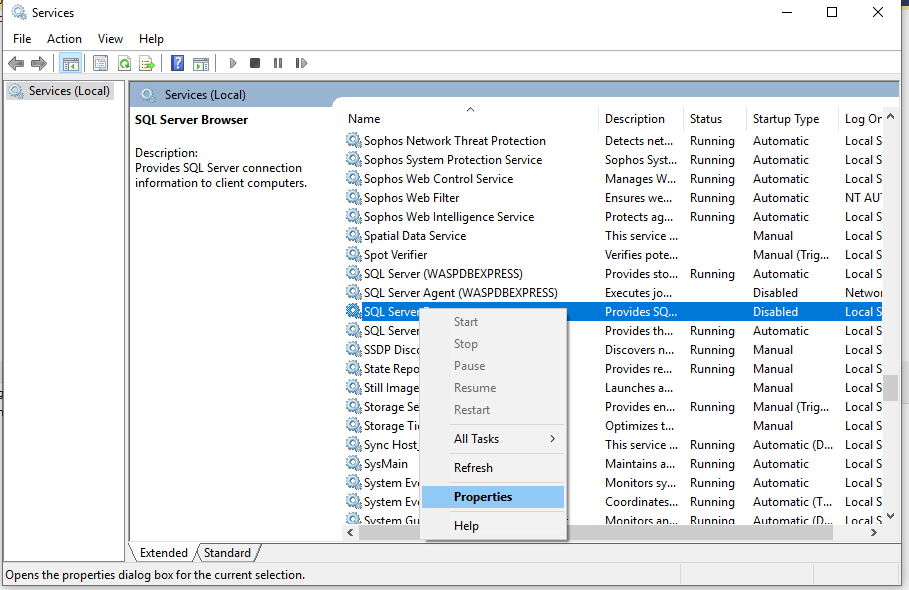Click the 'NT AU' log on cell

pos(863,198)
